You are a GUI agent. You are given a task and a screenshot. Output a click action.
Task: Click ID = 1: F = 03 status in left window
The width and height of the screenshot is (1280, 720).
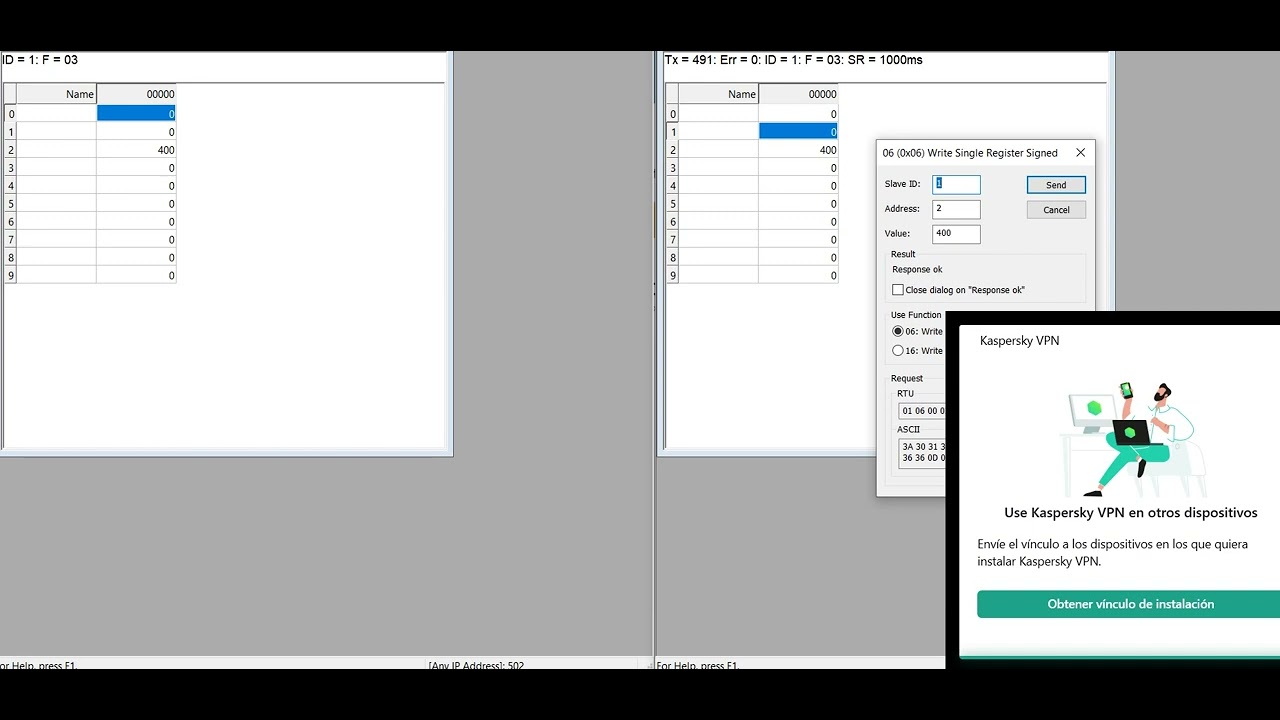40,60
